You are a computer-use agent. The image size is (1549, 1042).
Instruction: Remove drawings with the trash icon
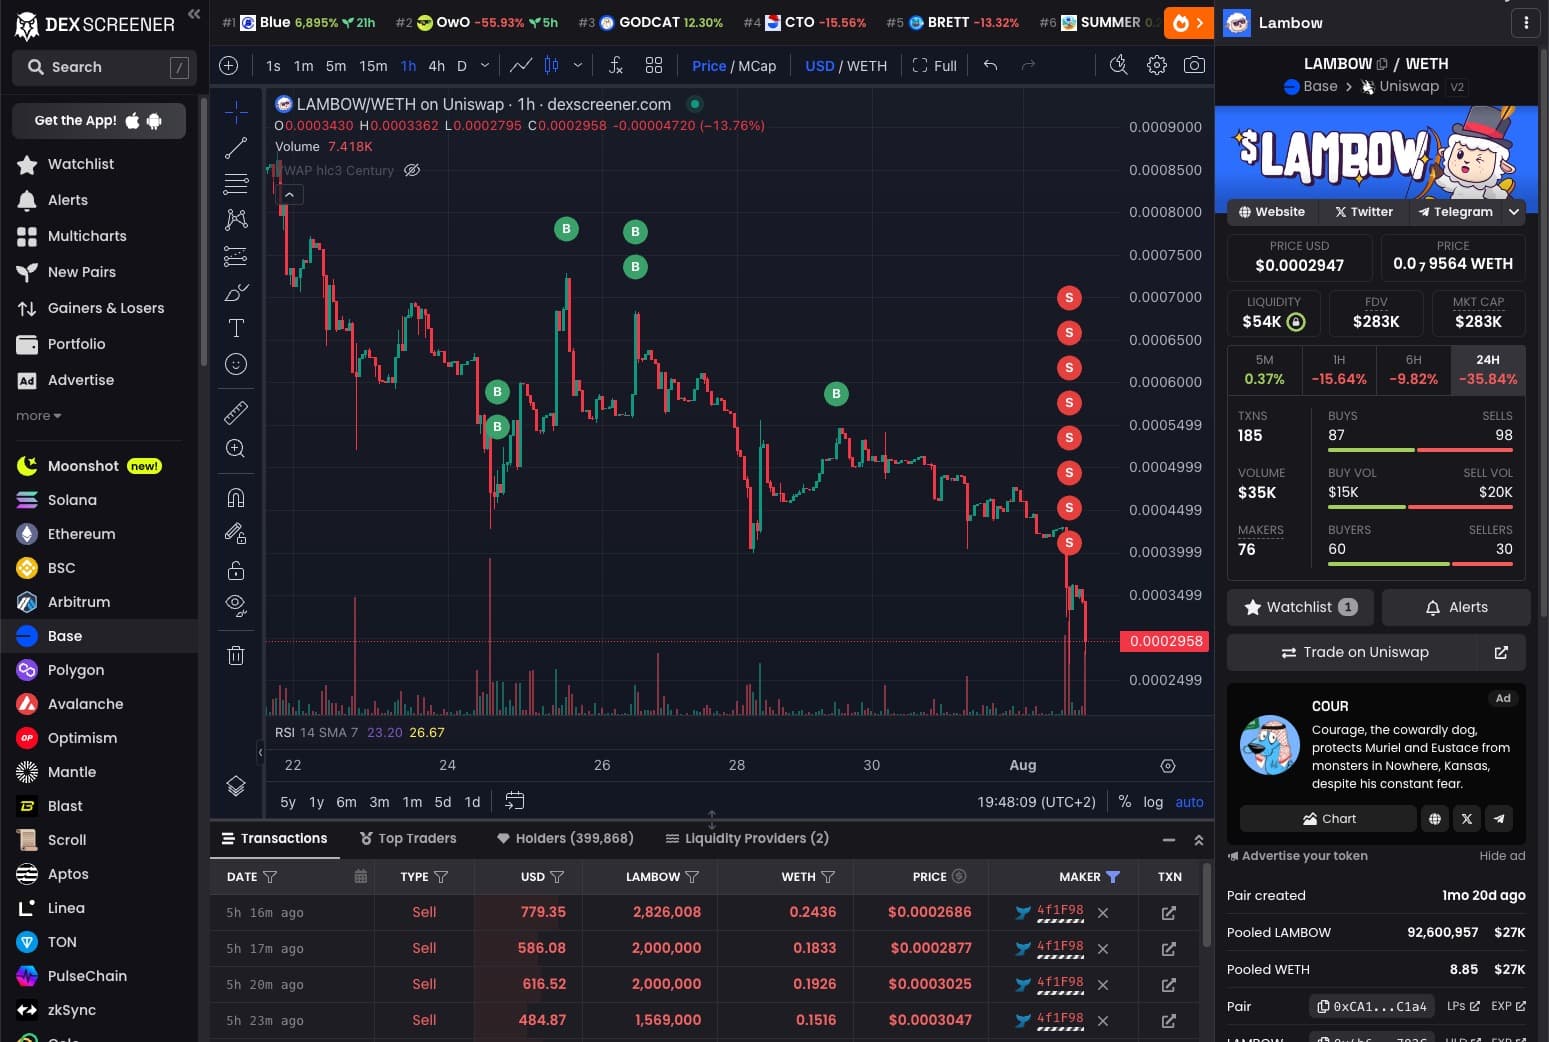[x=236, y=656]
